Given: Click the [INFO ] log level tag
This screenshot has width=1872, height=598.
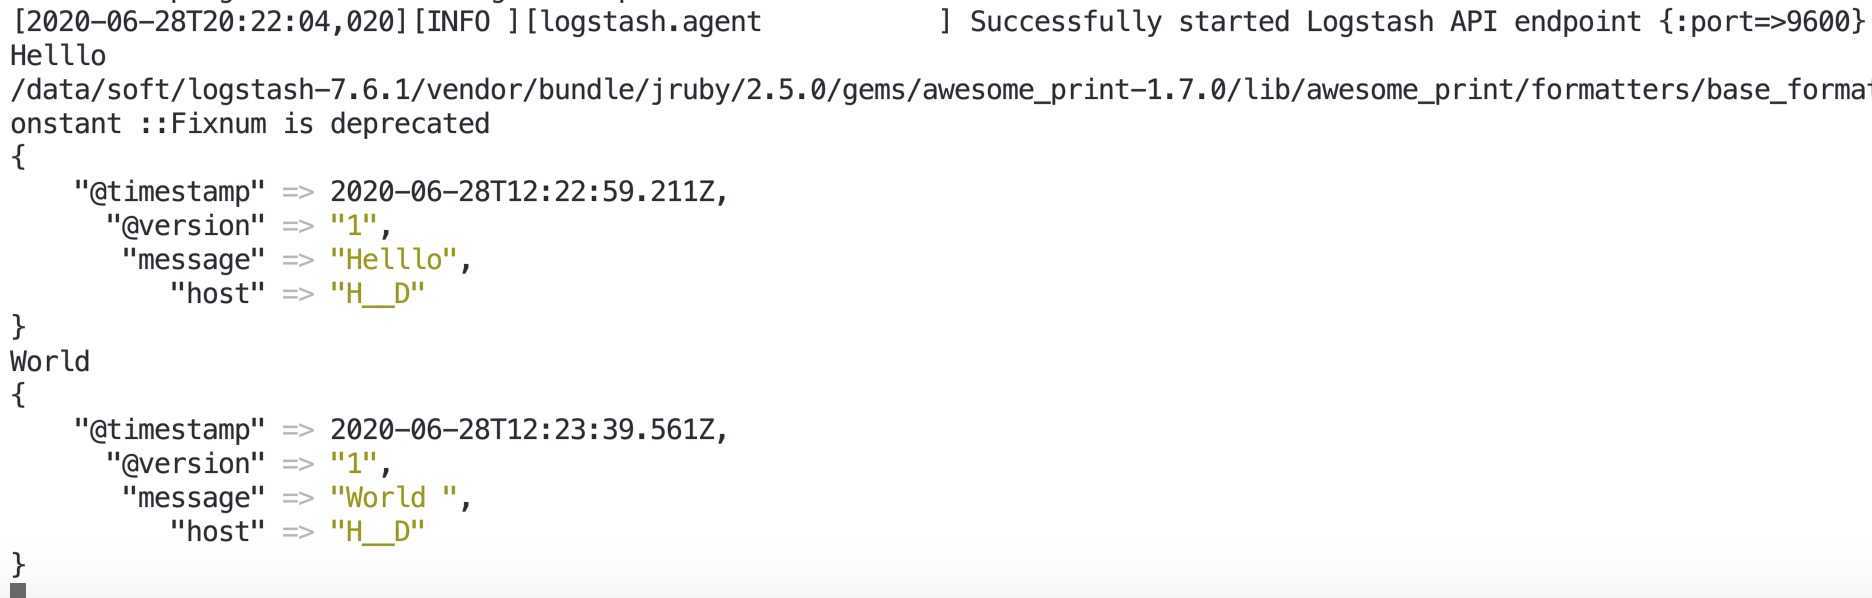Looking at the screenshot, I should click(x=467, y=22).
